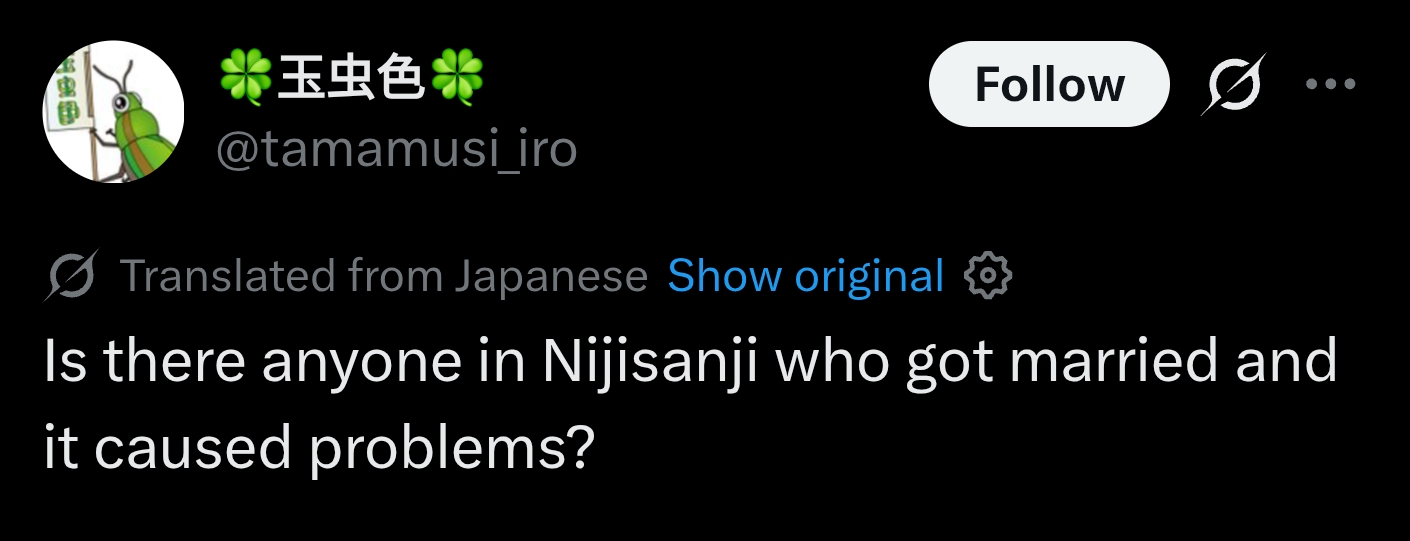
Task: Click the right clover emoji in name
Action: tap(457, 79)
